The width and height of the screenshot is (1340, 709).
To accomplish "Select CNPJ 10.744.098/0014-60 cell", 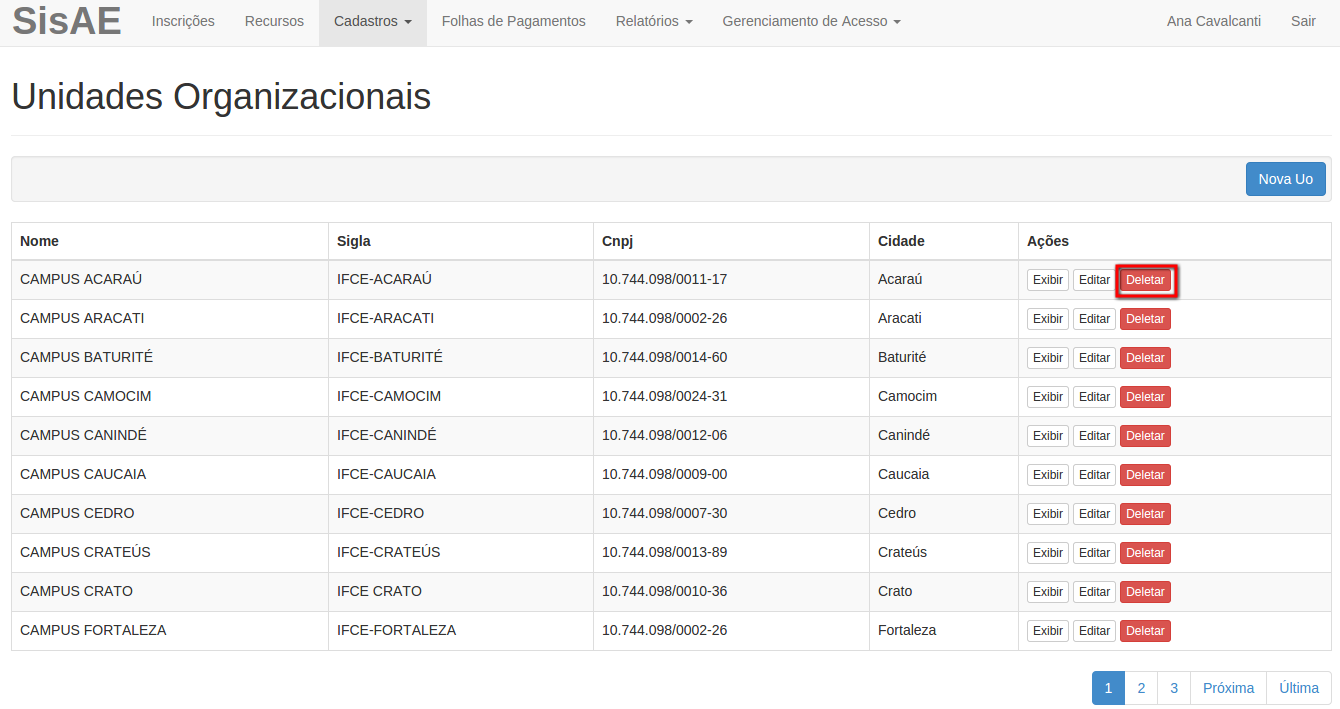I will coord(731,358).
